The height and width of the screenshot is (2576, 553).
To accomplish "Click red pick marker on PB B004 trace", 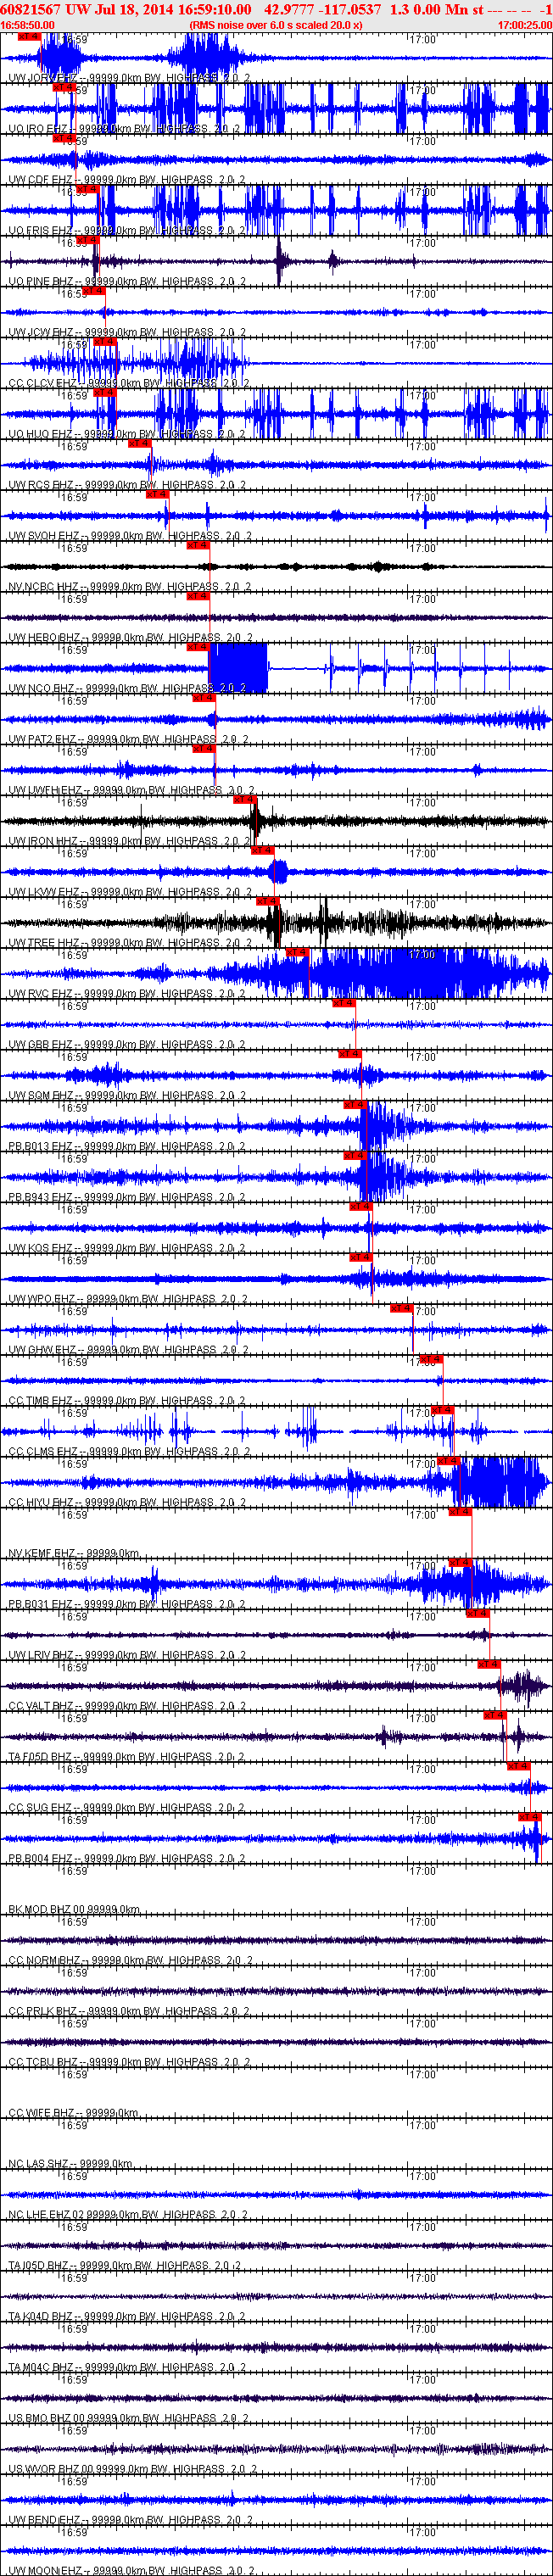I will coord(530,1817).
